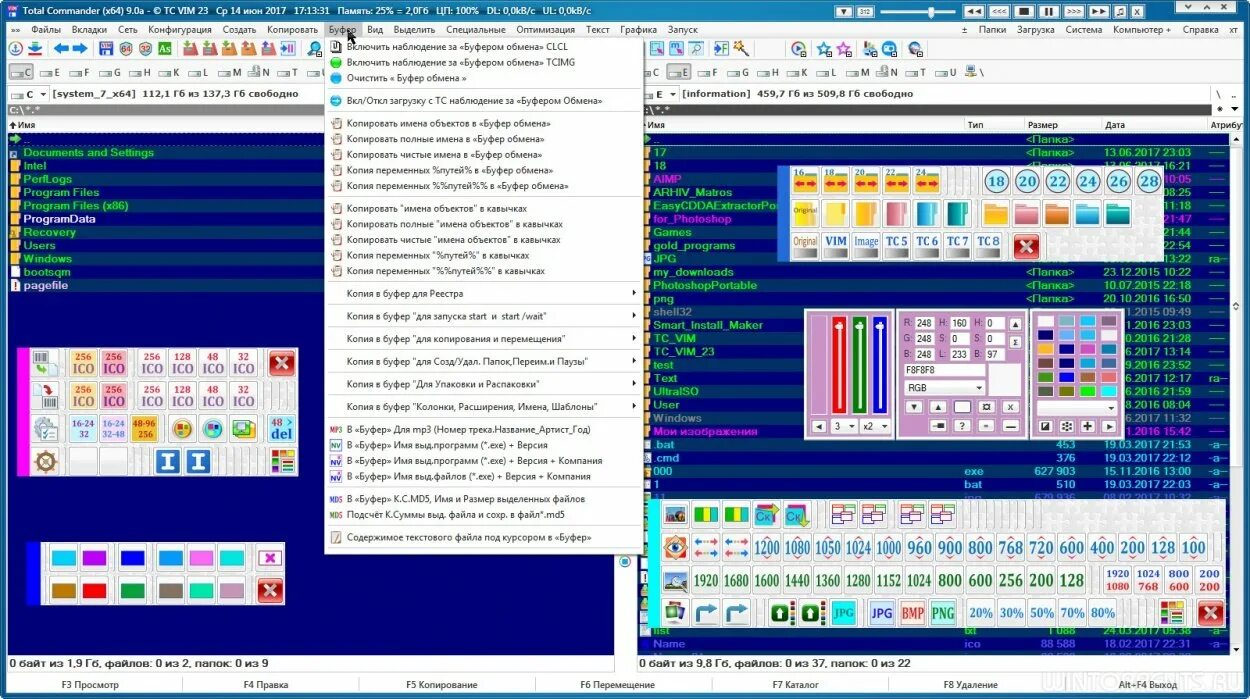The height and width of the screenshot is (699, 1250).
Task: Click 'F6 Перемещение' function key button
Action: [x=618, y=685]
